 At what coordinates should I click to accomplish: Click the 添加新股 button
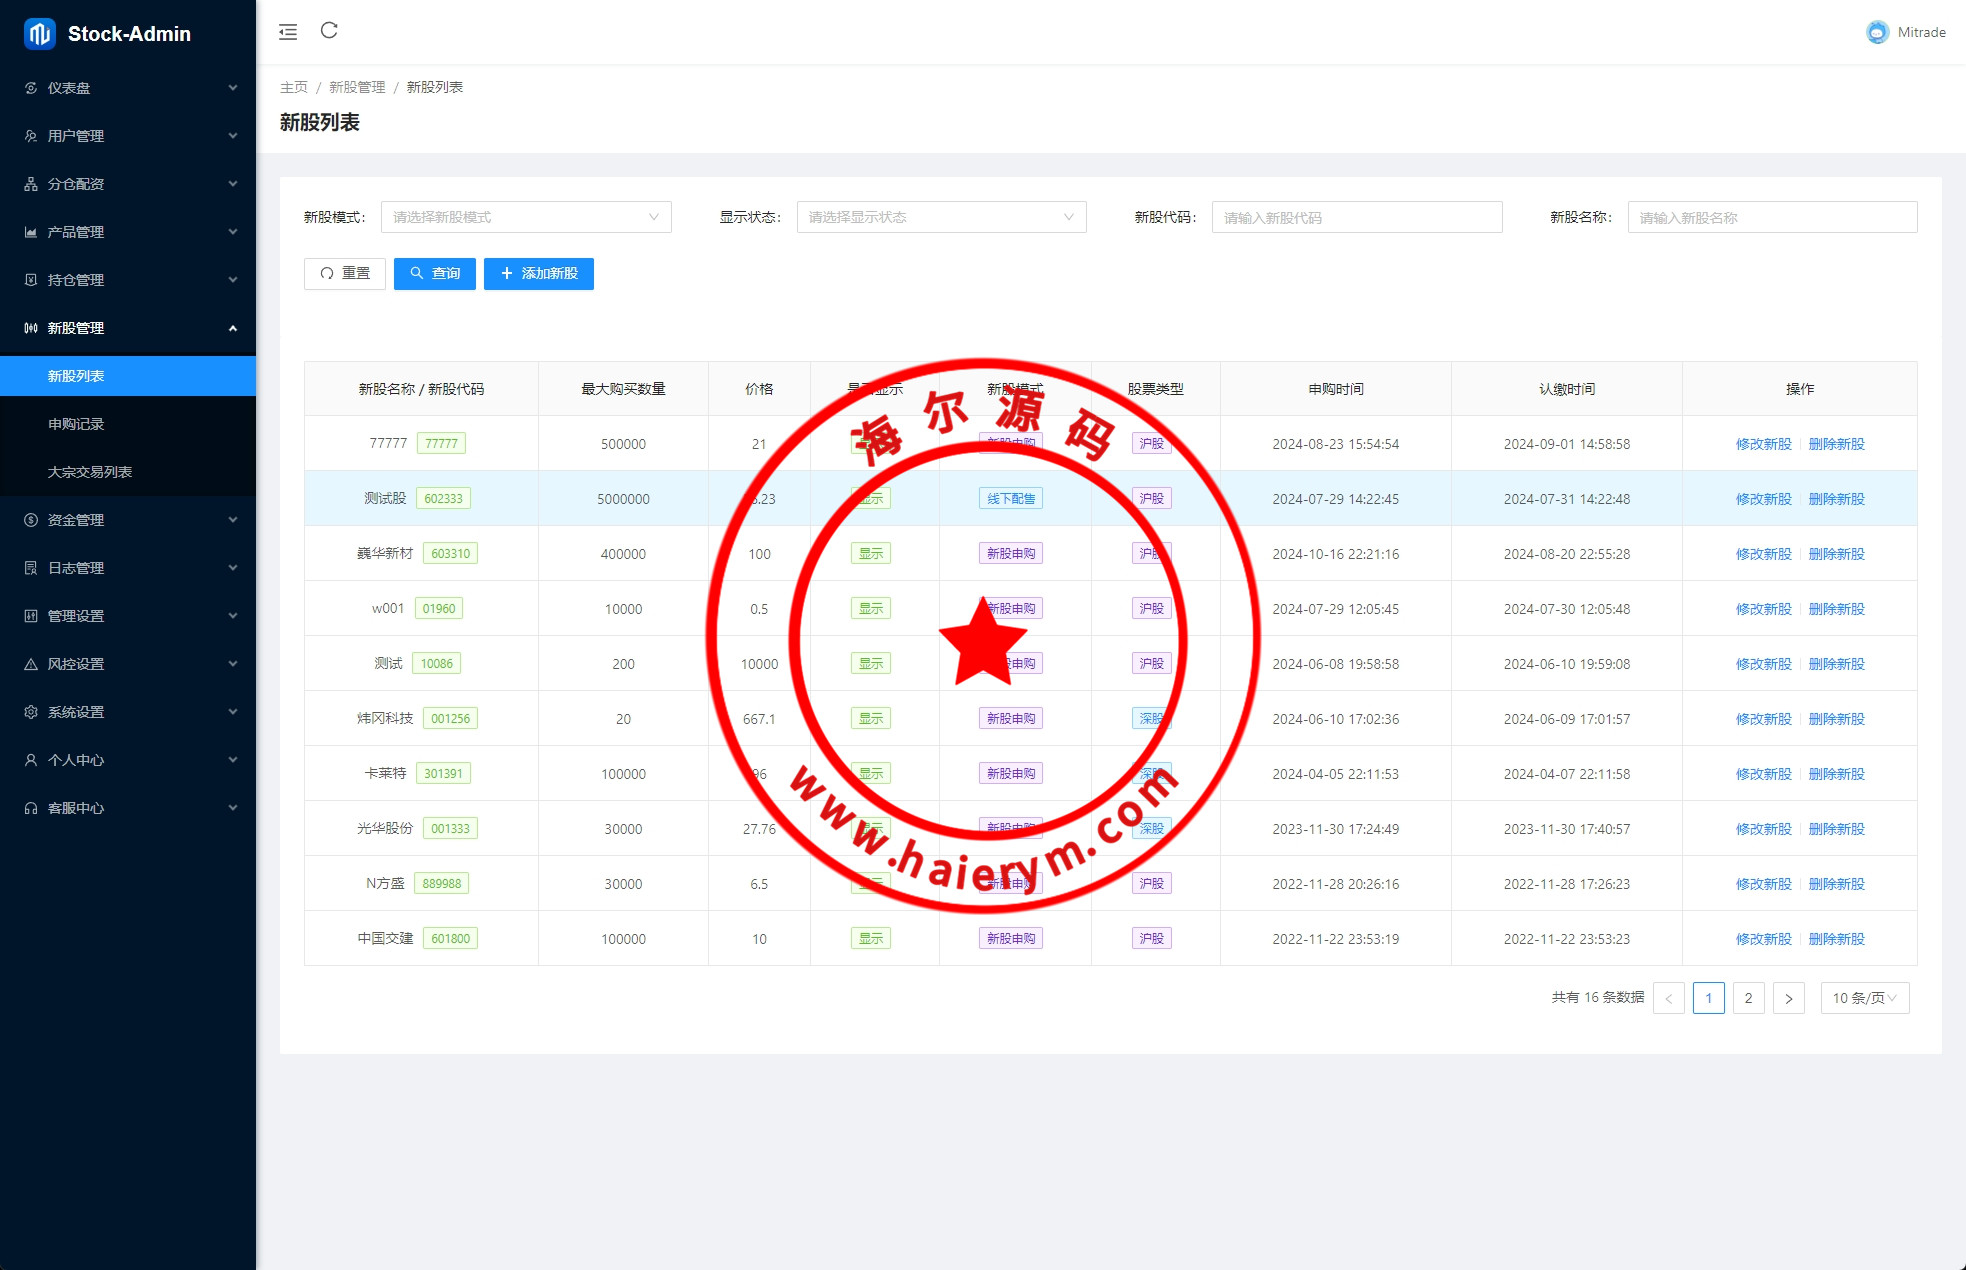tap(538, 274)
